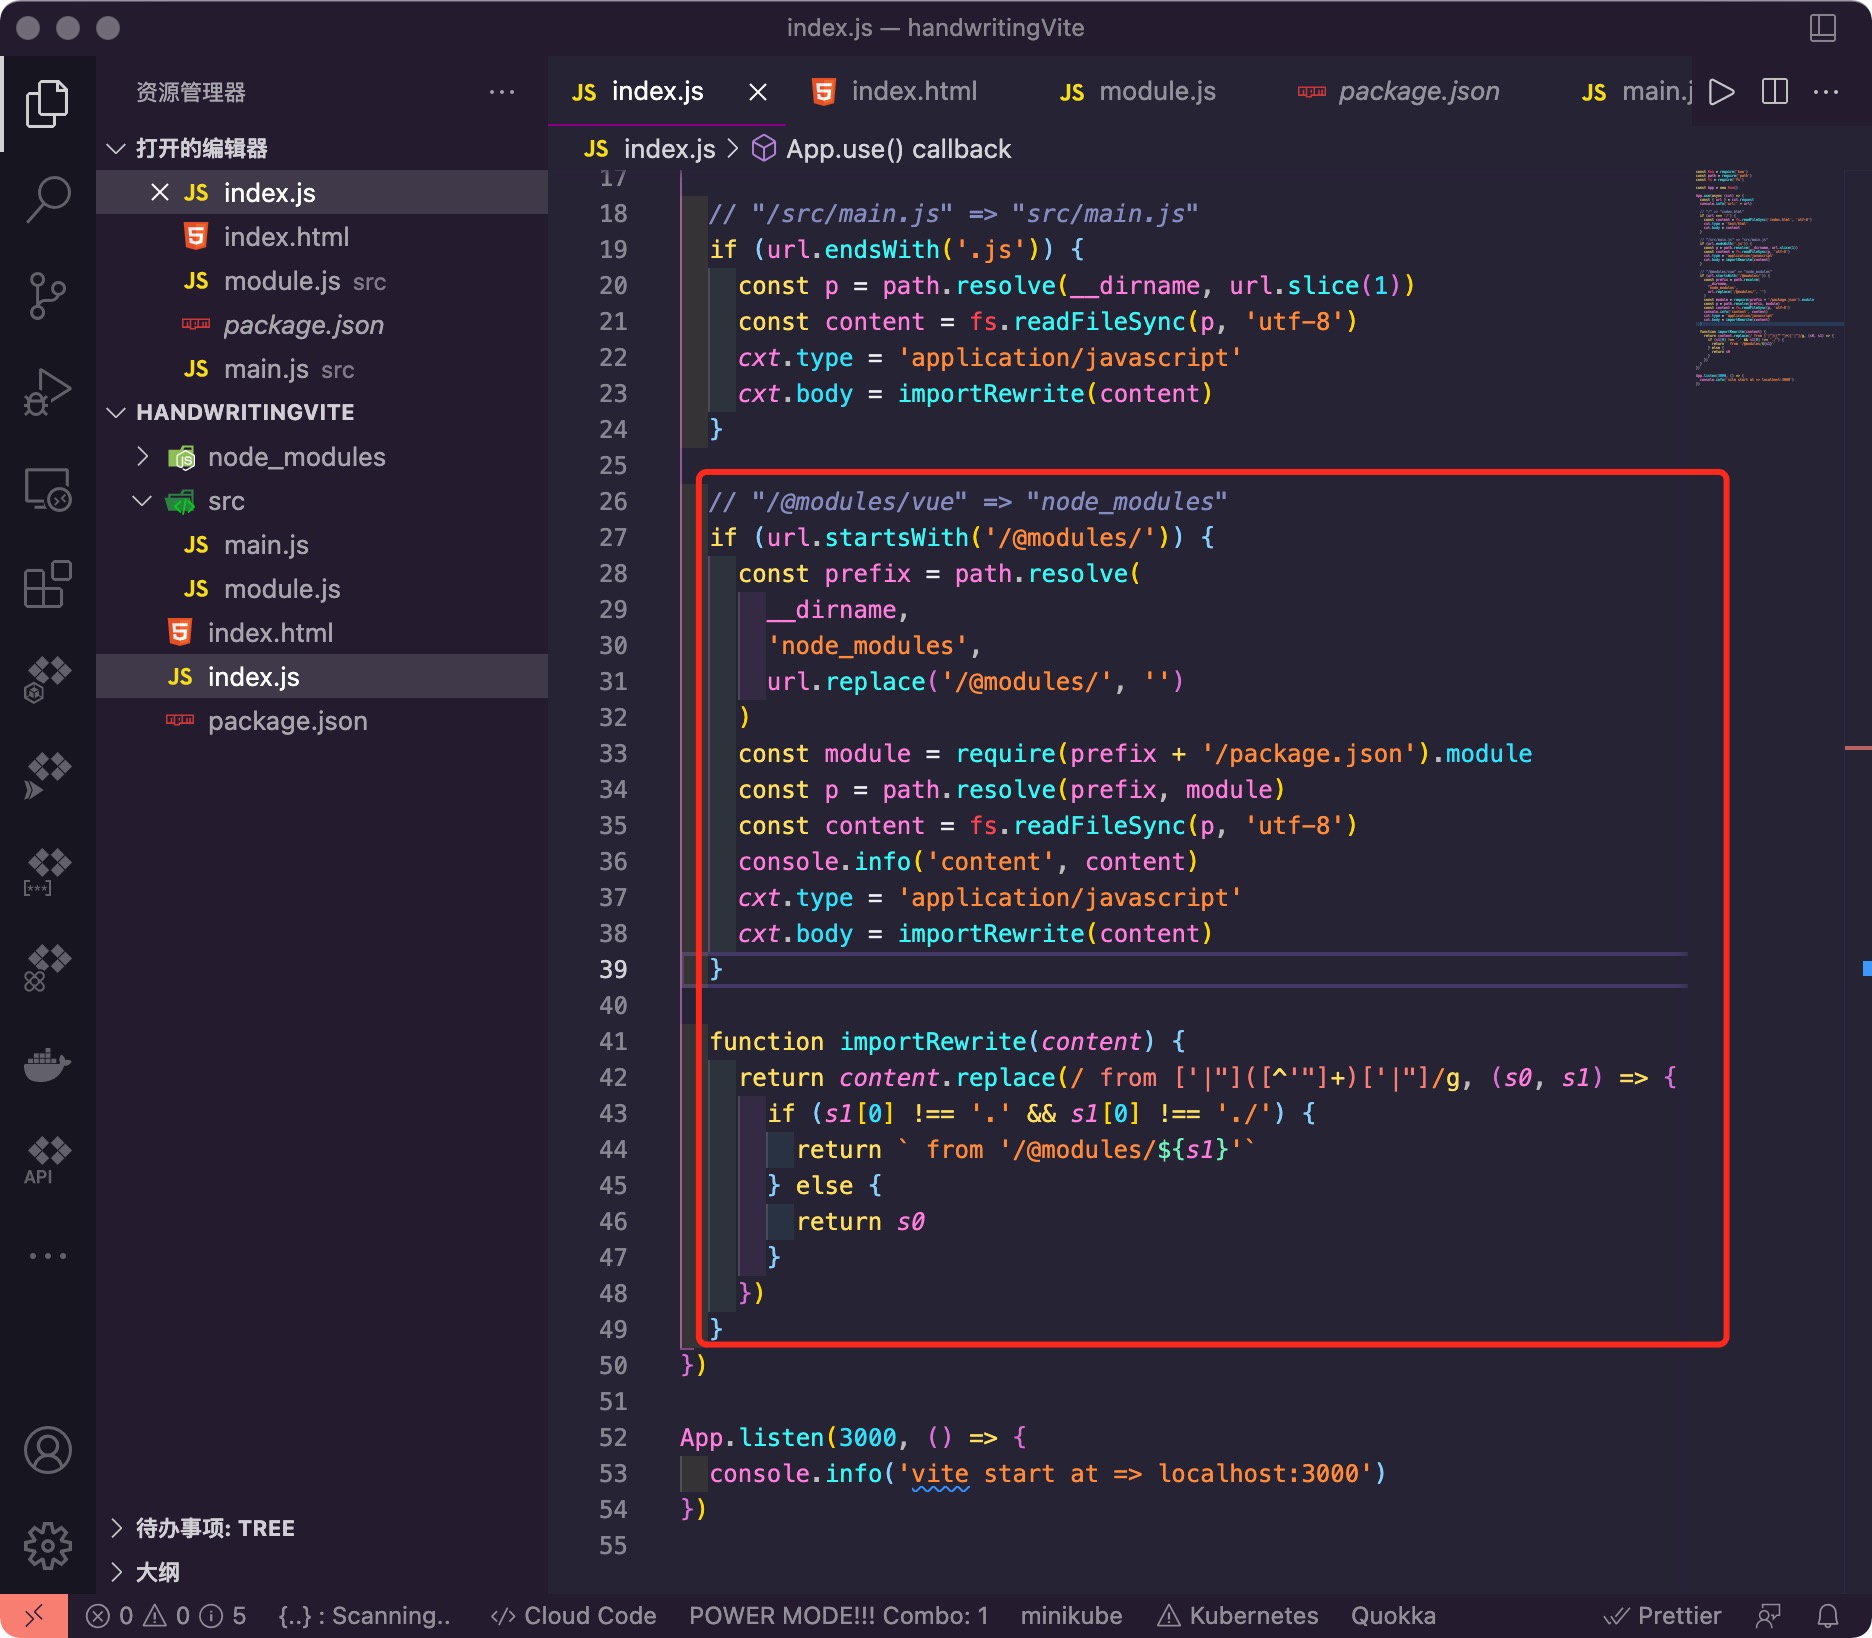Open the Accounts icon
This screenshot has height=1638, width=1872.
point(47,1450)
